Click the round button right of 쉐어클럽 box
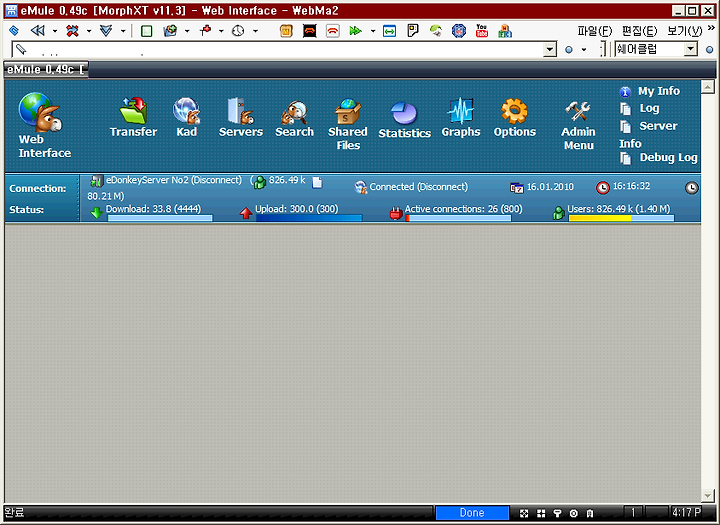This screenshot has width=720, height=525. [709, 50]
